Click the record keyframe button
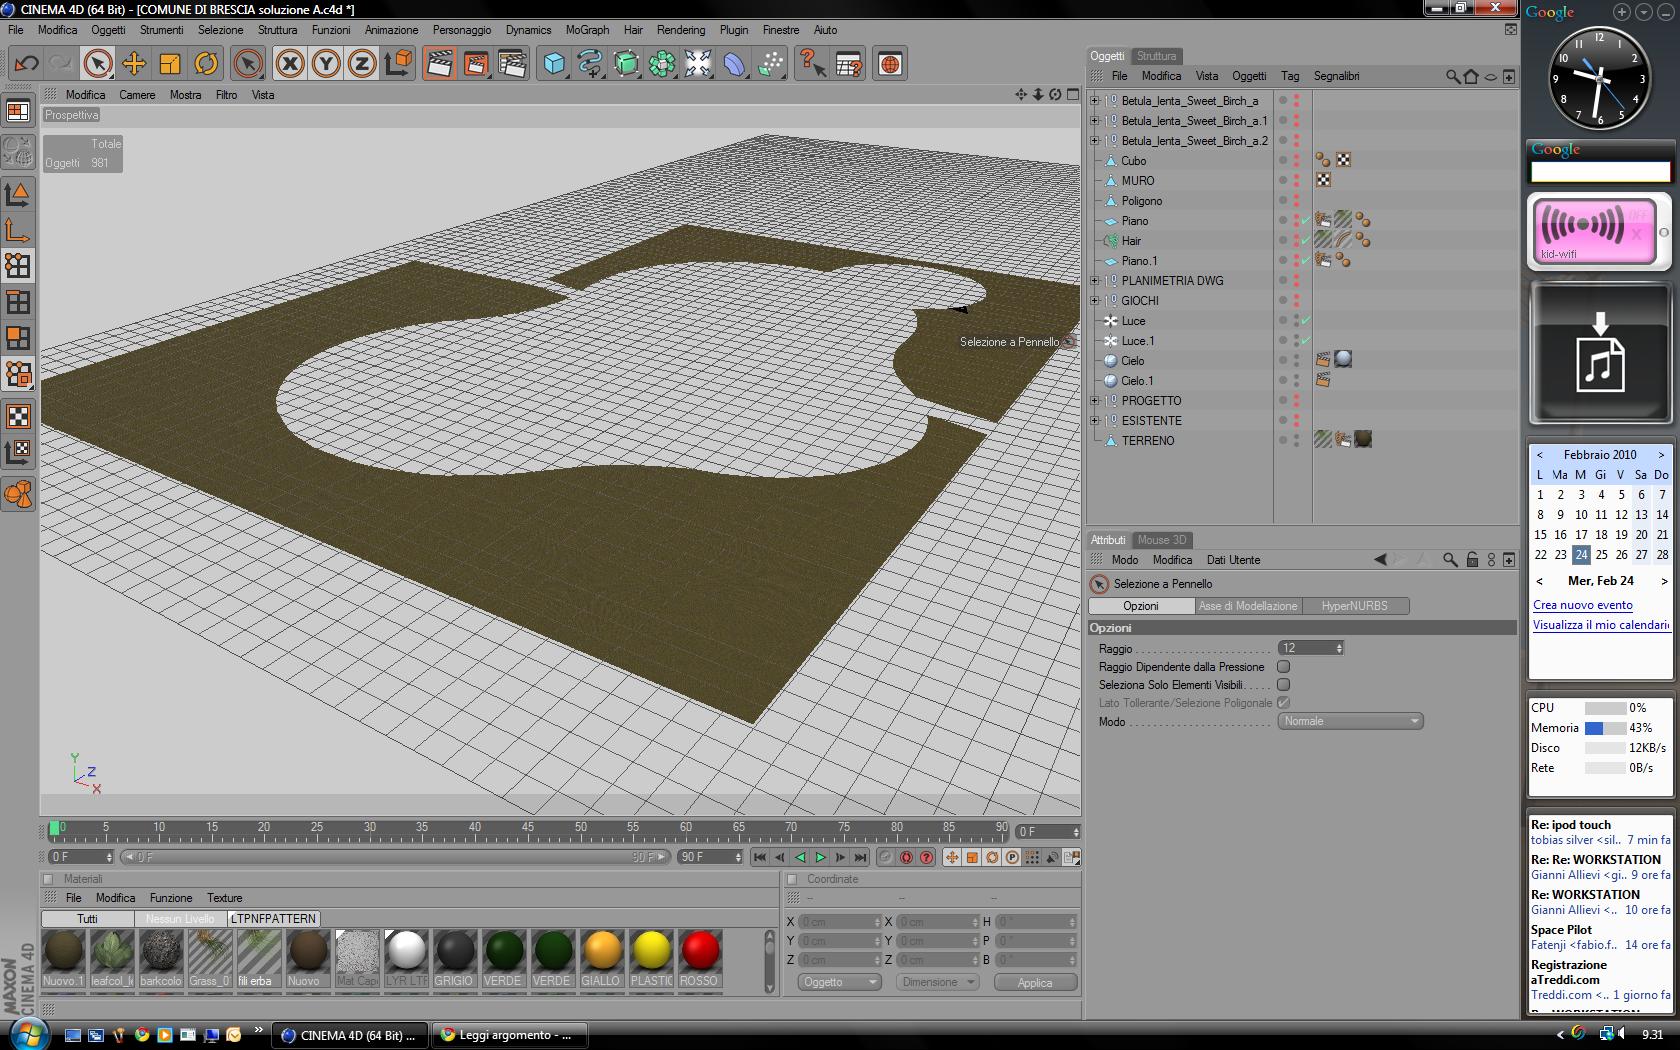This screenshot has height=1050, width=1680. (x=906, y=857)
